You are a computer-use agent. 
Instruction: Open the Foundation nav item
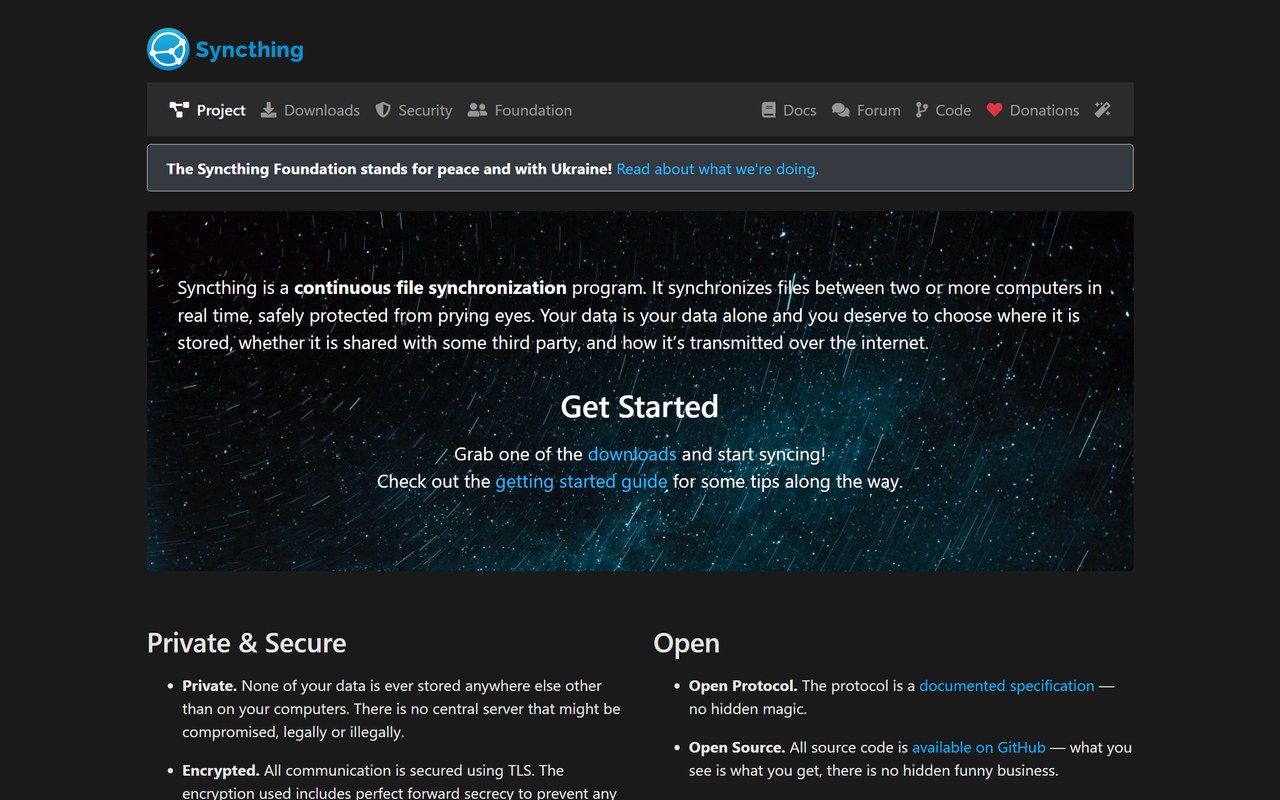point(520,110)
